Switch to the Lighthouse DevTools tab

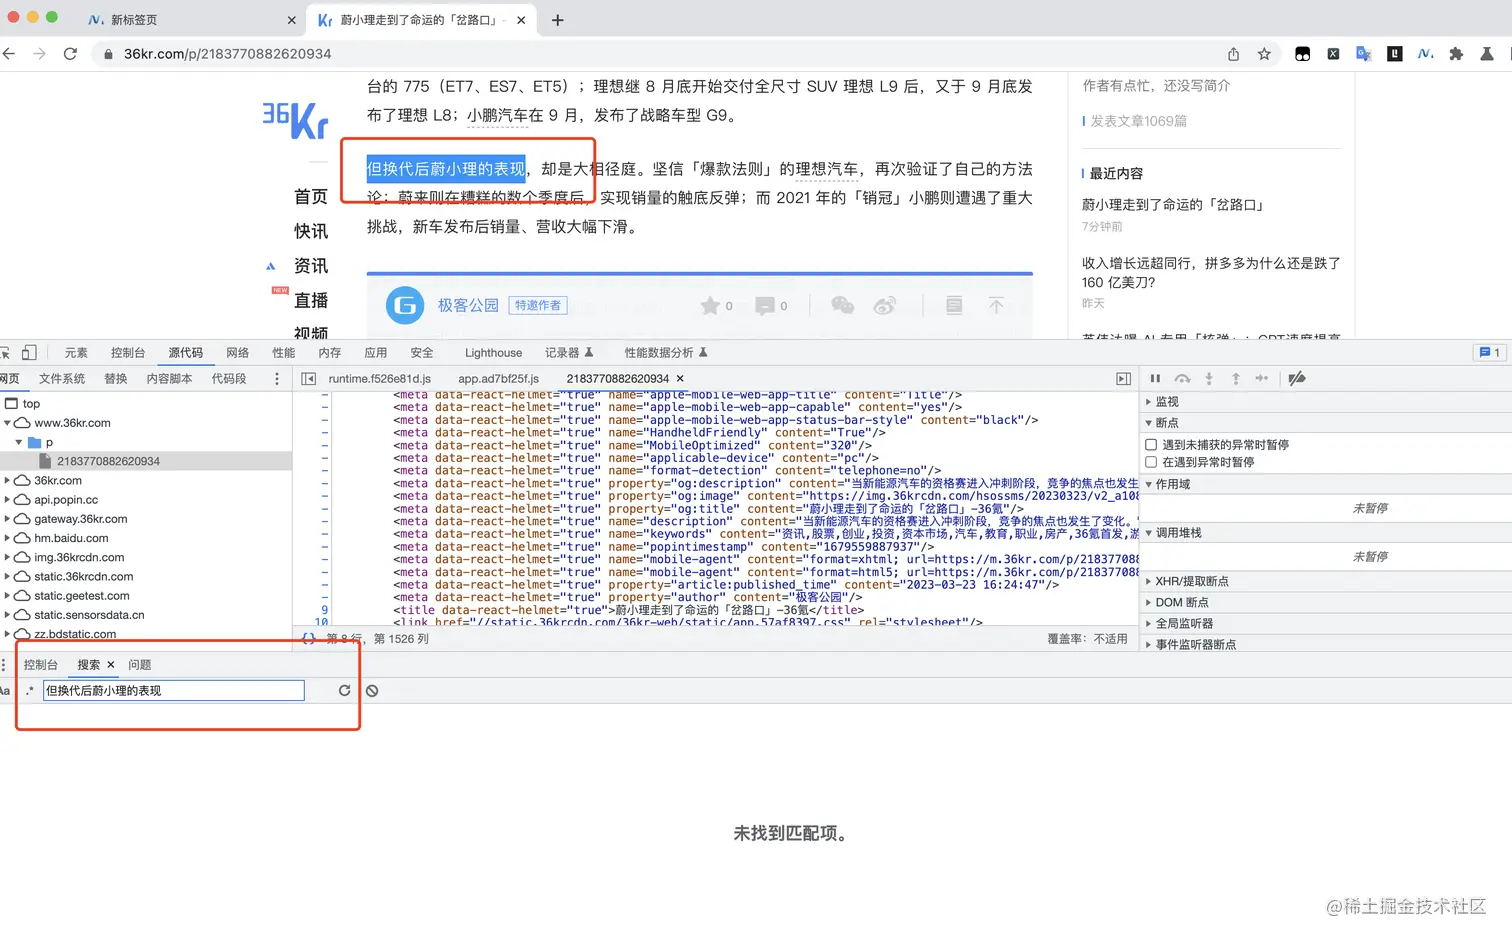(493, 352)
